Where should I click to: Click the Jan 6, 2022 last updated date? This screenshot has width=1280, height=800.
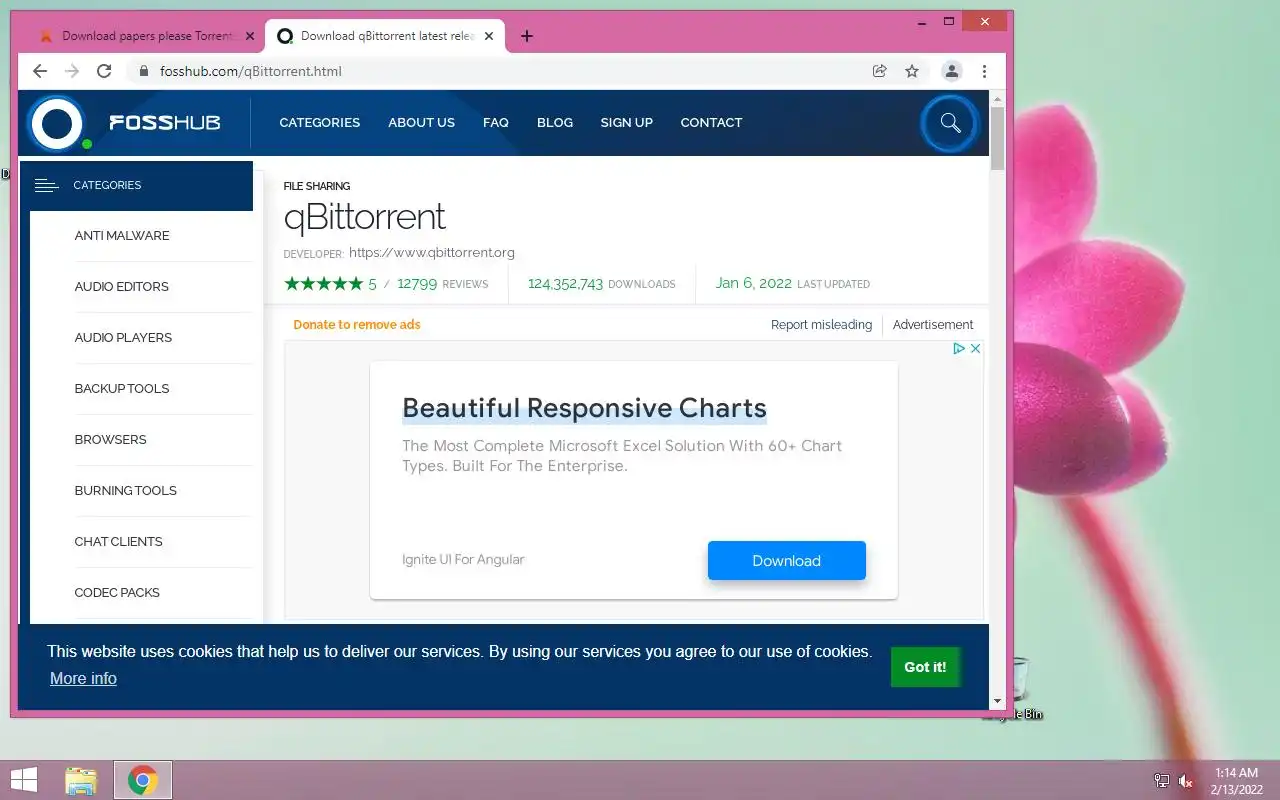click(x=754, y=283)
